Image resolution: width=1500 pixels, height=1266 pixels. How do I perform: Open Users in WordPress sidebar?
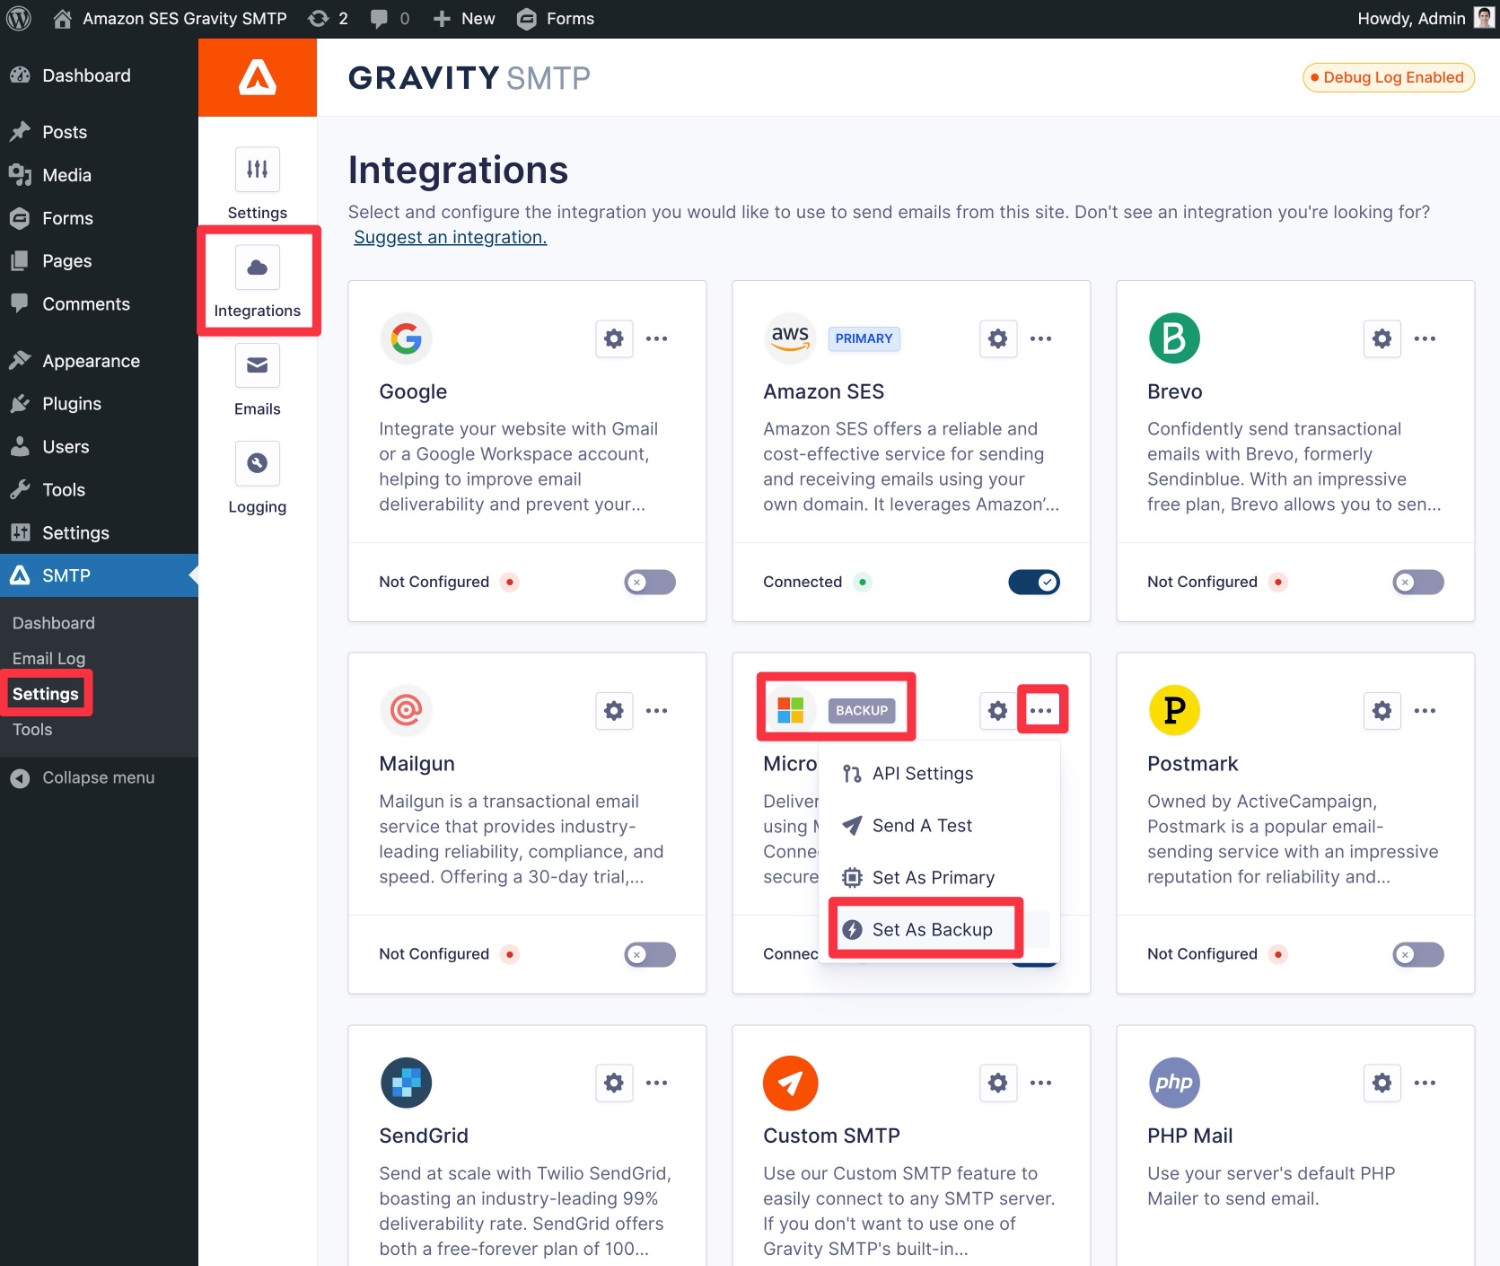(x=99, y=447)
